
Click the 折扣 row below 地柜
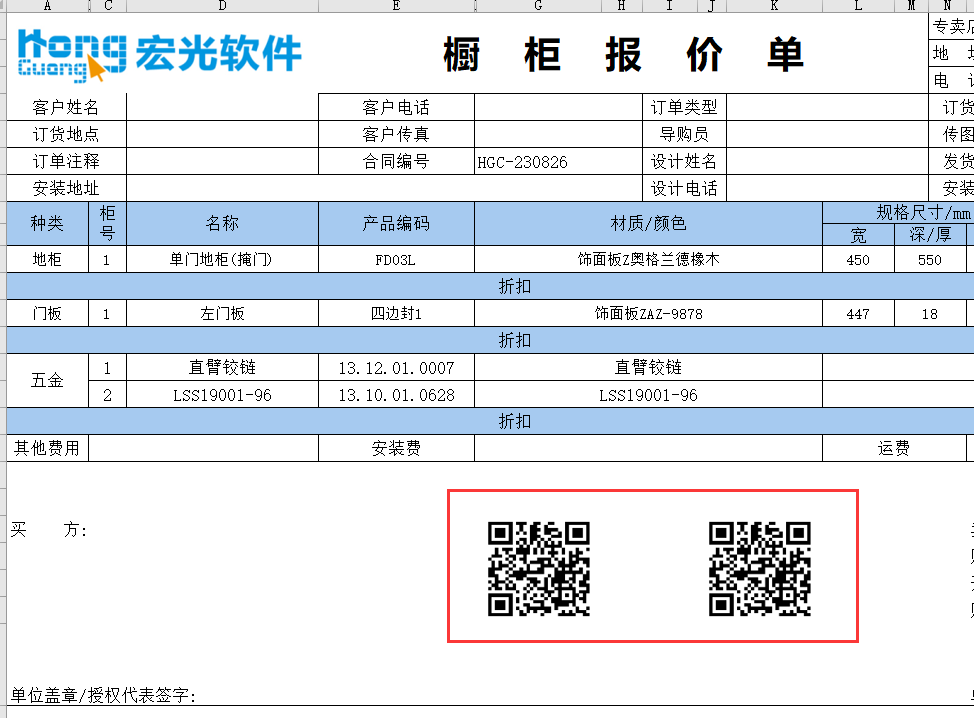point(490,286)
